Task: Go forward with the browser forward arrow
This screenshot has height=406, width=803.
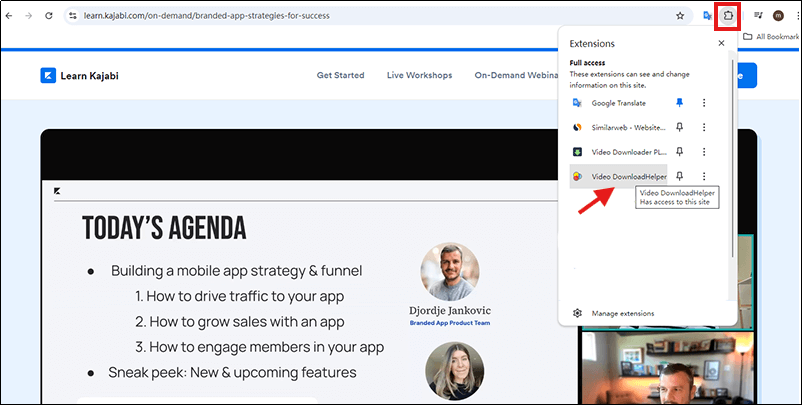Action: [x=29, y=16]
